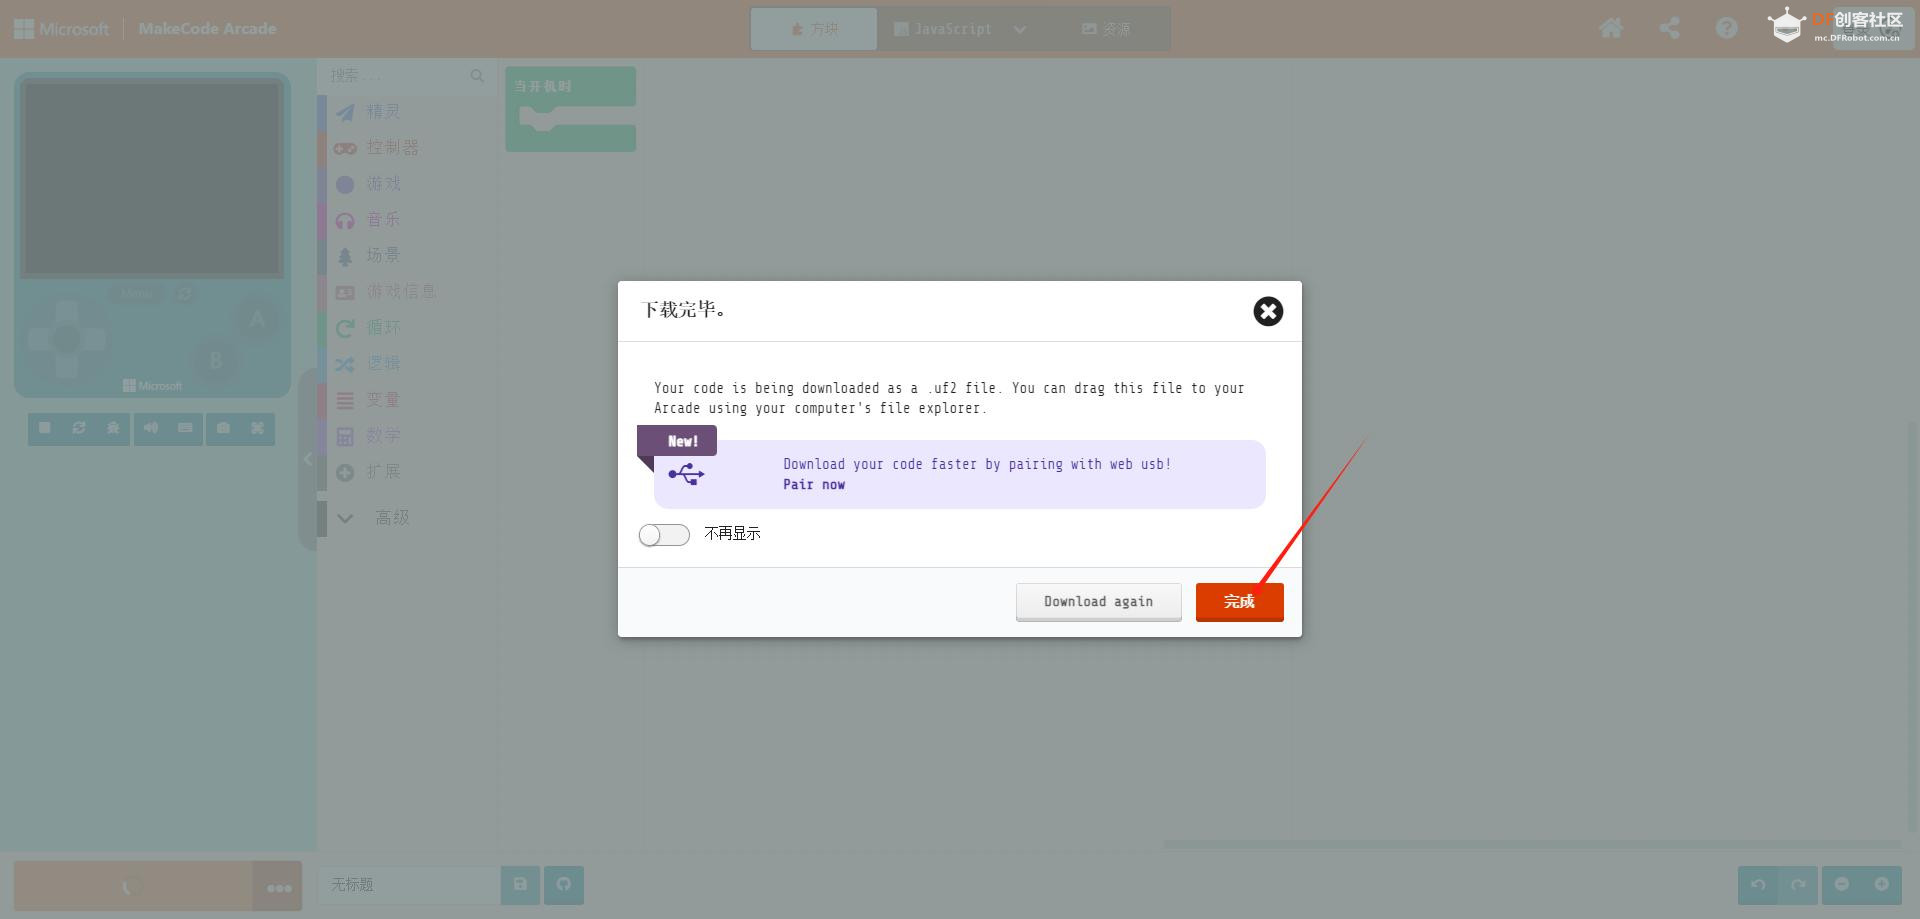The height and width of the screenshot is (919, 1920).
Task: Click the toolbox search field
Action: pyautogui.click(x=406, y=75)
